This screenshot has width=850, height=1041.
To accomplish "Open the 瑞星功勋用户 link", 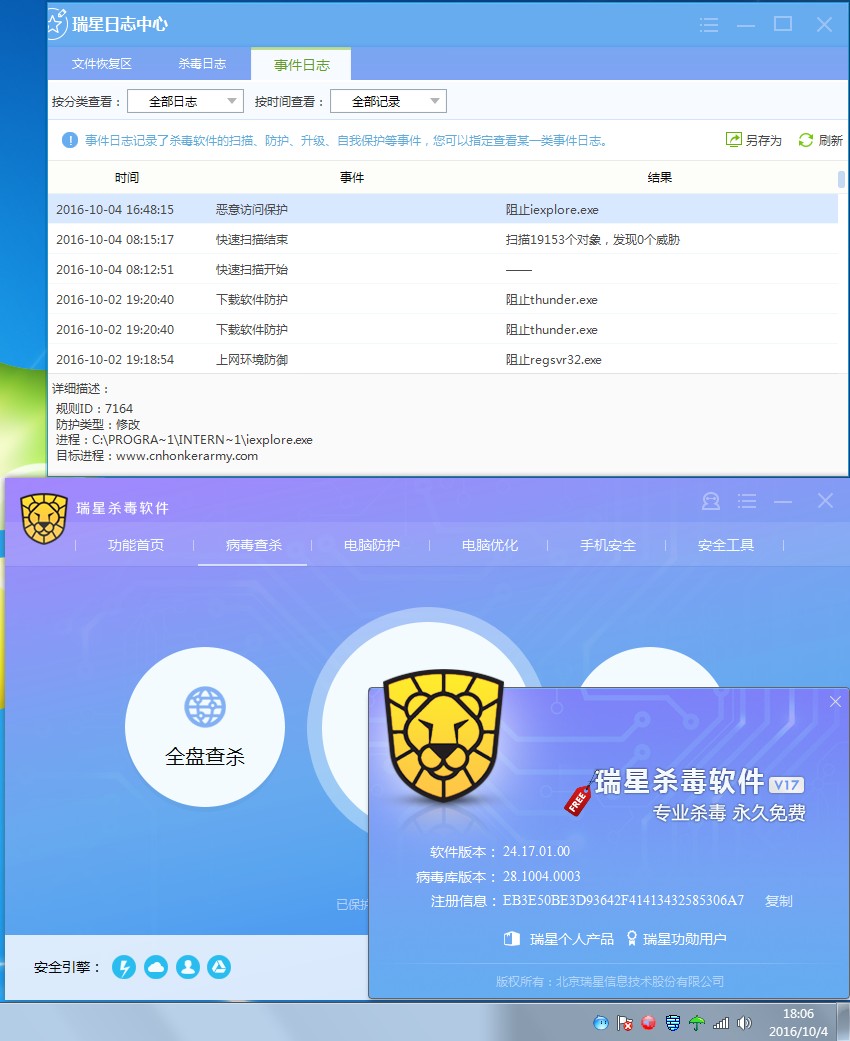I will 685,939.
